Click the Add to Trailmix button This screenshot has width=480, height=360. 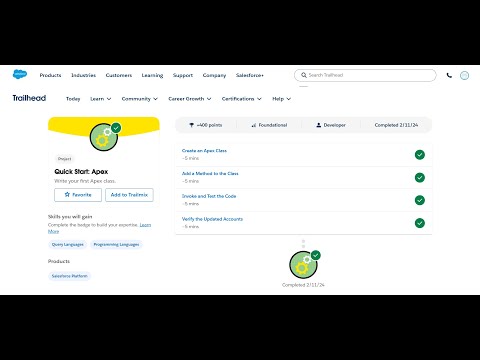tap(129, 195)
